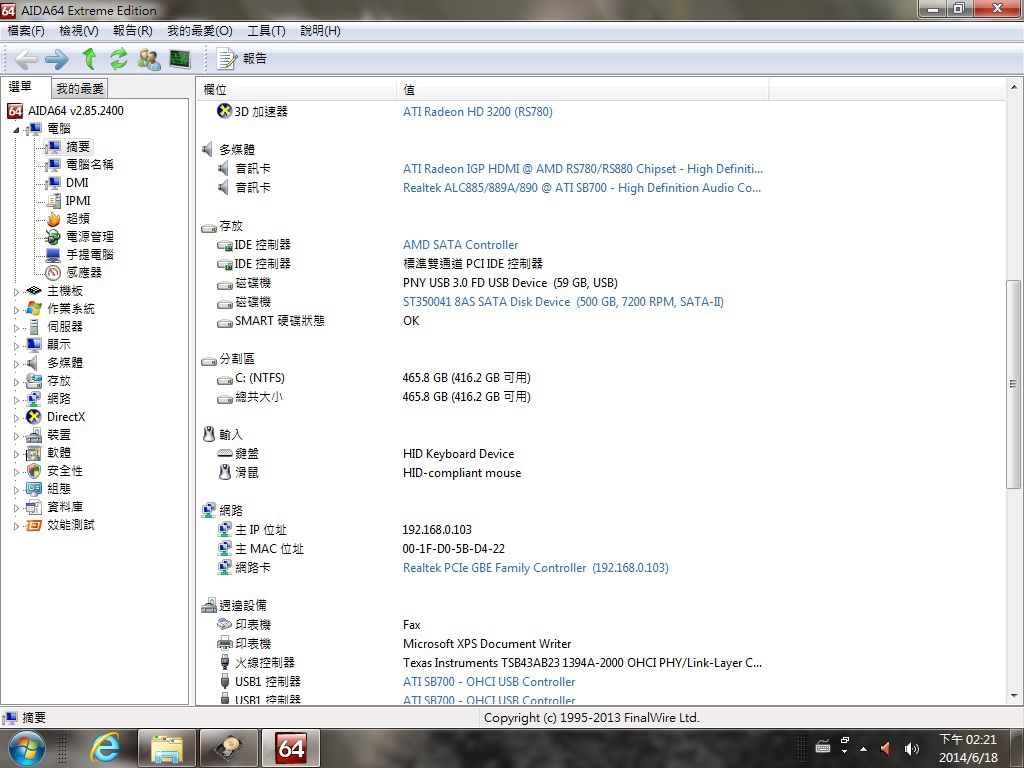Viewport: 1024px width, 768px height.
Task: Click the Forward arrow toolbar icon
Action: 57,59
